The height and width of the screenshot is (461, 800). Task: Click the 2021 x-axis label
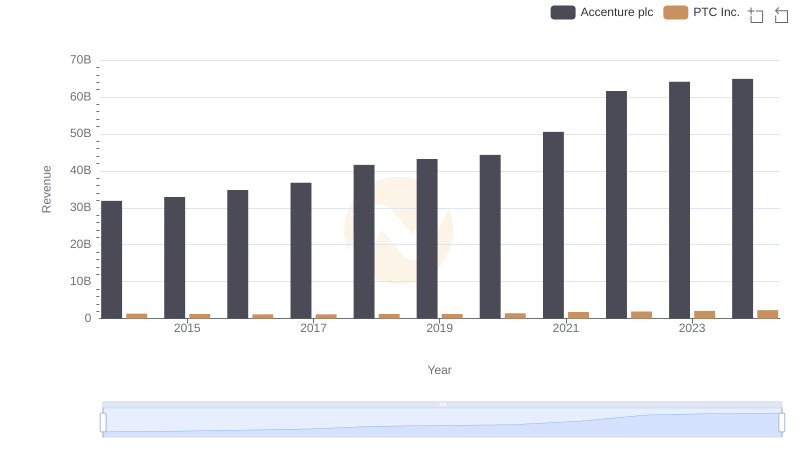point(566,328)
